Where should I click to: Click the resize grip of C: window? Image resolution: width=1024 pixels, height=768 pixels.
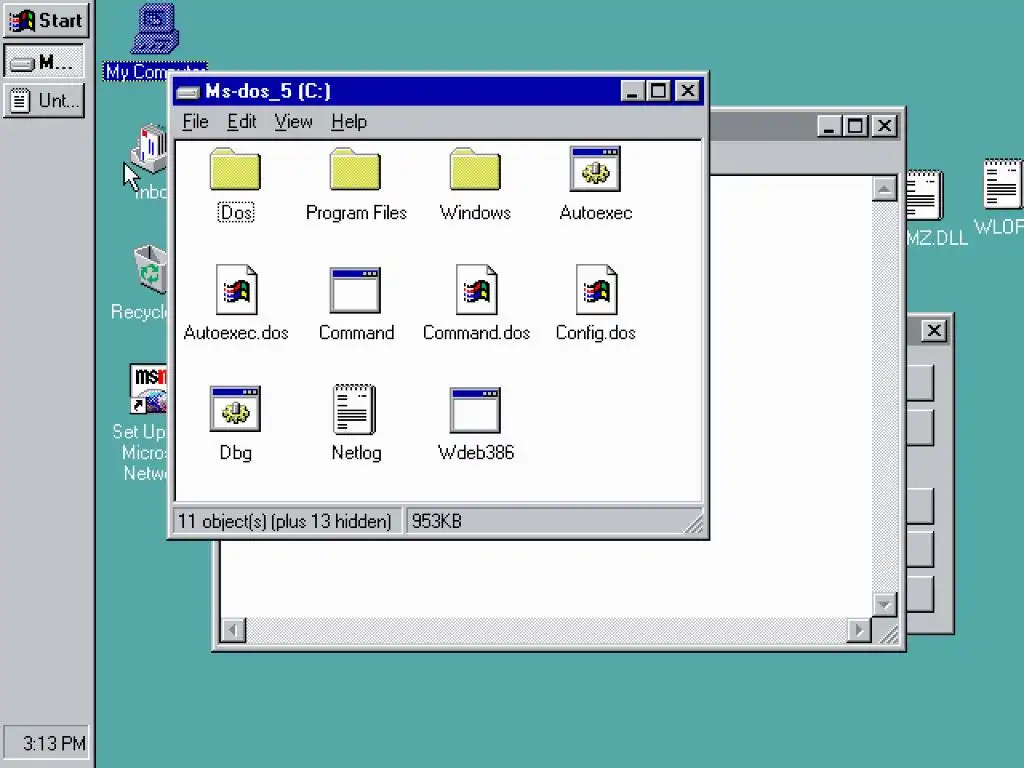point(694,524)
